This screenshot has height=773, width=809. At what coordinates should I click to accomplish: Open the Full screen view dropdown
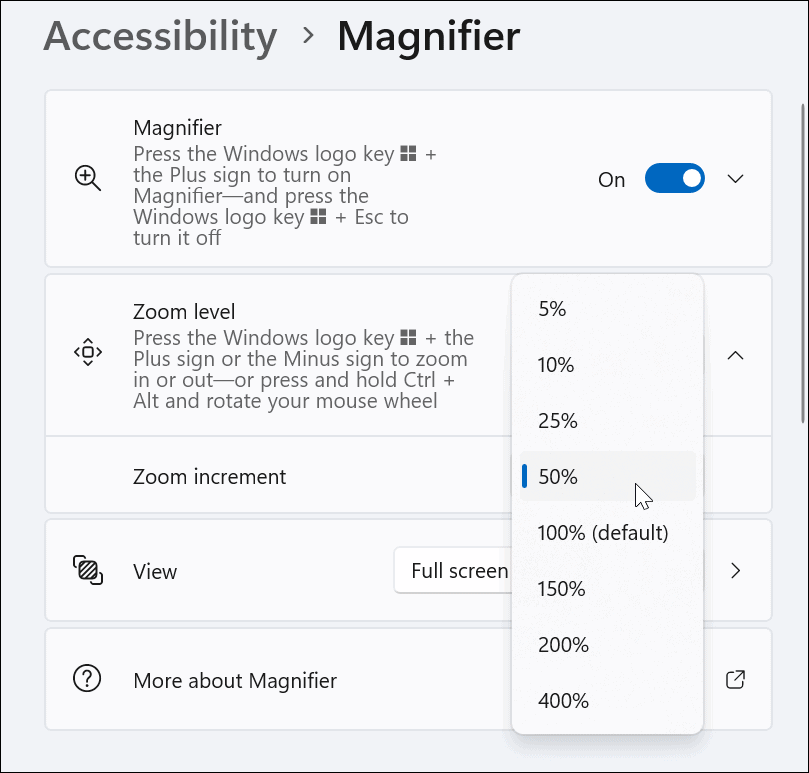(x=460, y=570)
